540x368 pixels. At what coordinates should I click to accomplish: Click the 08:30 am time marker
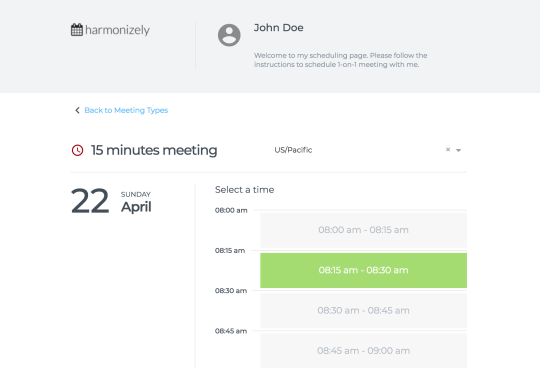click(x=231, y=291)
